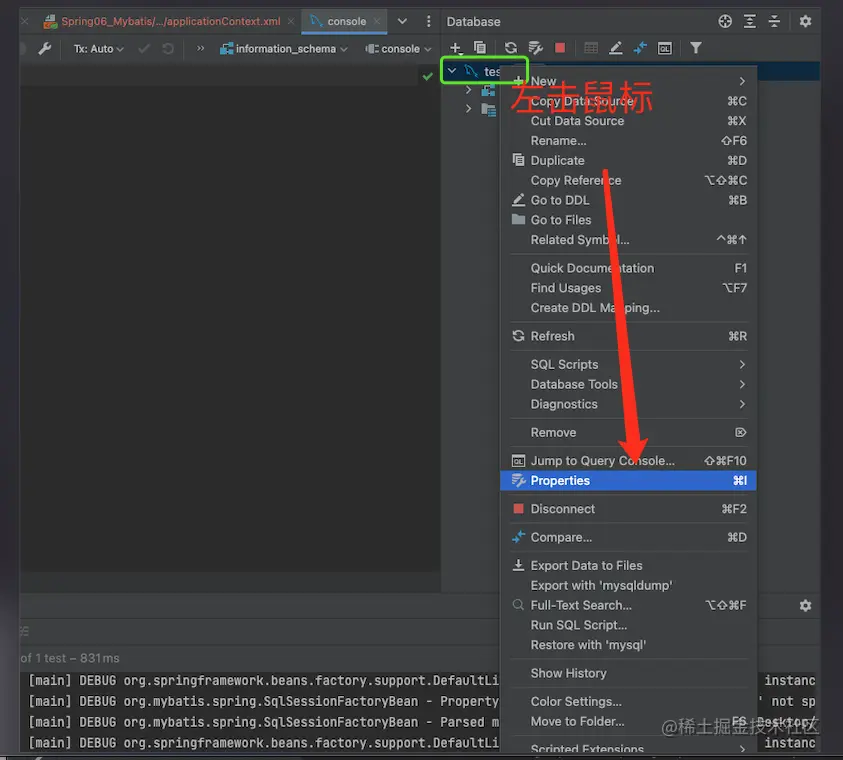This screenshot has width=843, height=760.
Task: Select Properties from the context menu
Action: tap(560, 481)
